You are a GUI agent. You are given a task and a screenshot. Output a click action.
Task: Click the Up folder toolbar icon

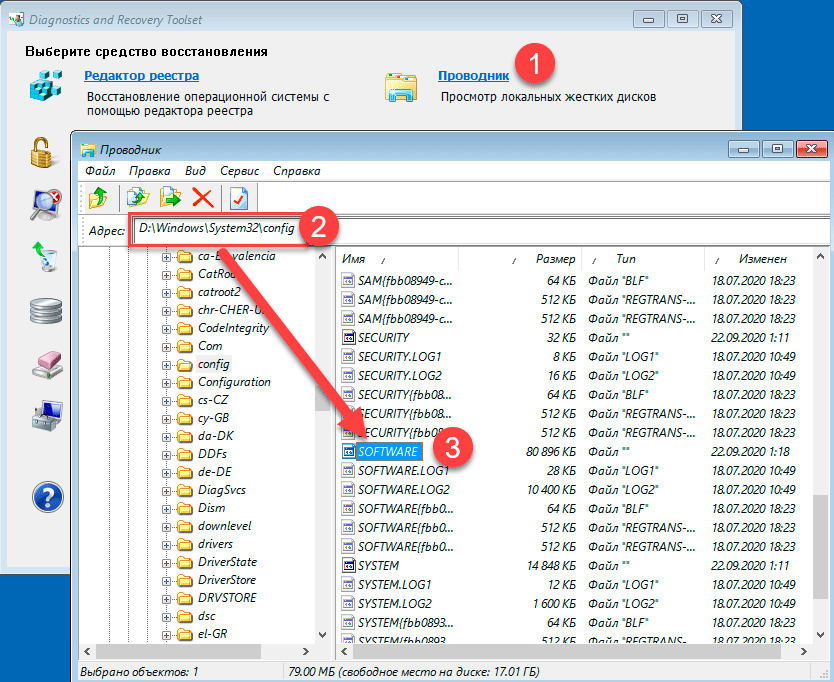pyautogui.click(x=99, y=198)
